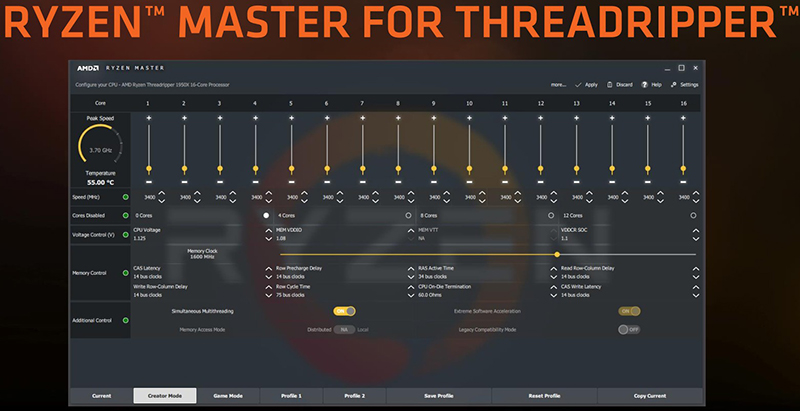Click the more... option in header
This screenshot has height=411, width=800.
coord(558,85)
